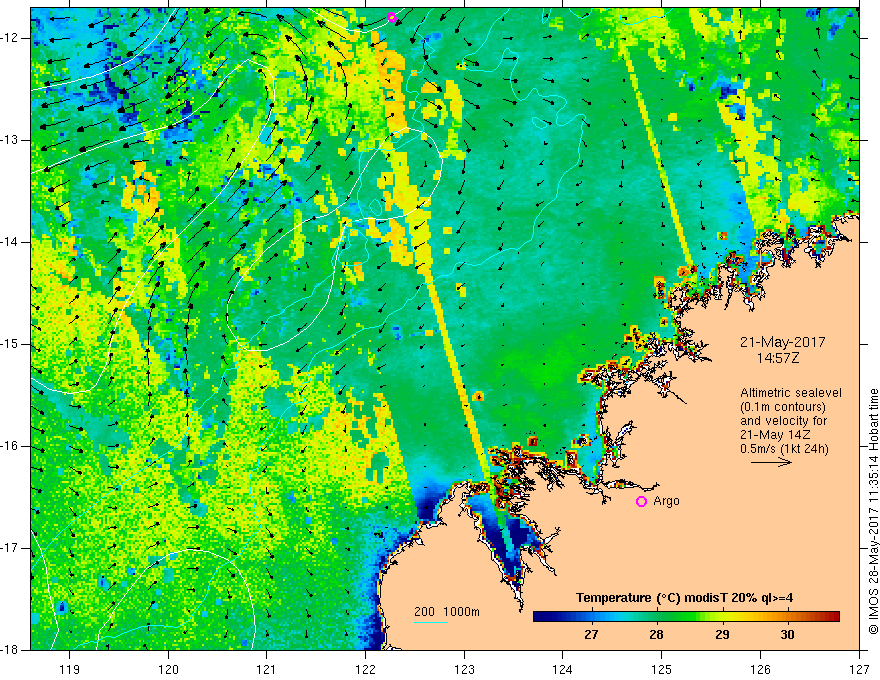This screenshot has height=680, width=880.
Task: Click the IMOS copyright timestamp text
Action: click(x=873, y=512)
